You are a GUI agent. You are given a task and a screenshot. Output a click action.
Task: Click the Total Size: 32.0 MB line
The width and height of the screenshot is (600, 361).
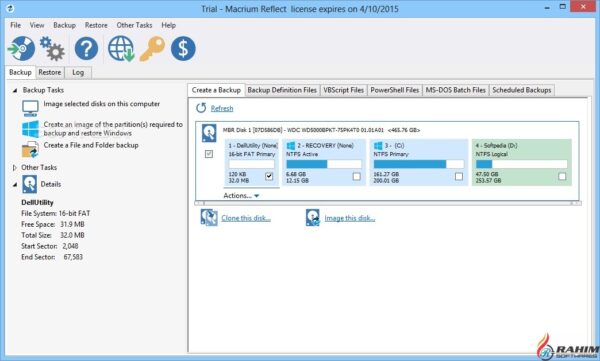(x=53, y=235)
